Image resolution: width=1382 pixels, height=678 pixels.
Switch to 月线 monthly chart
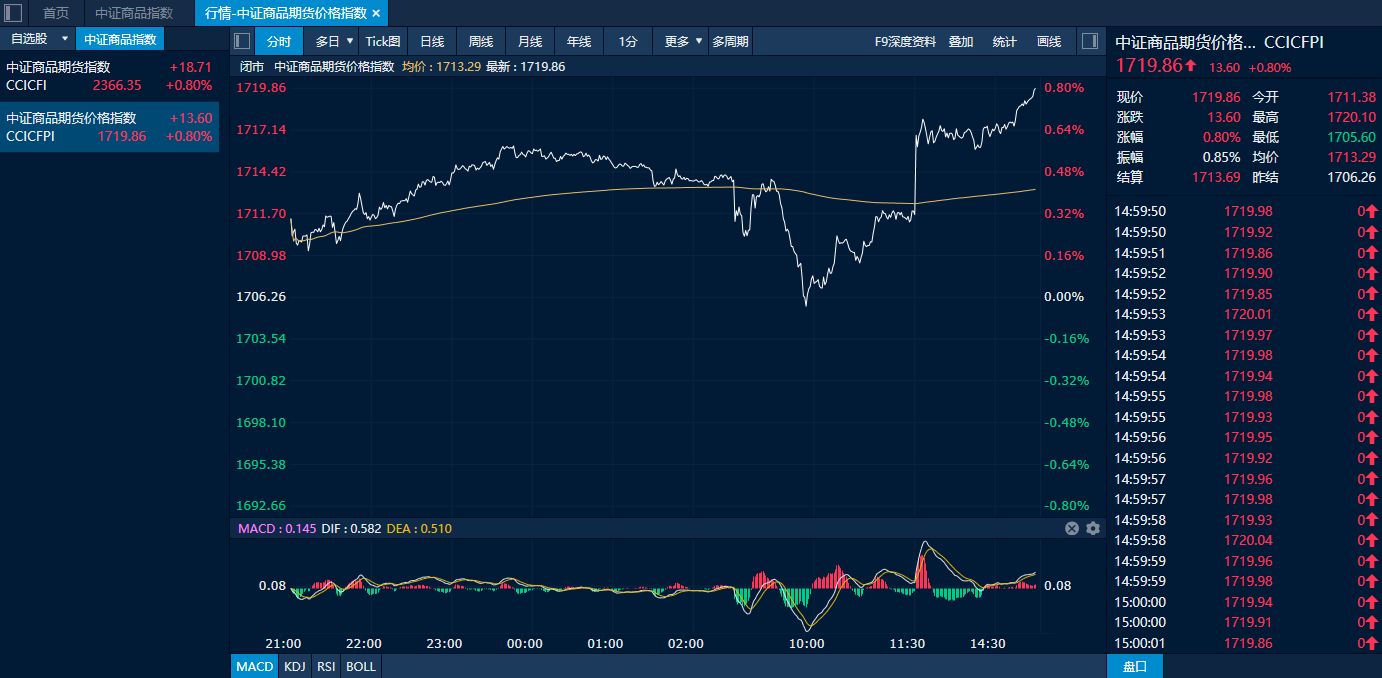pos(530,41)
